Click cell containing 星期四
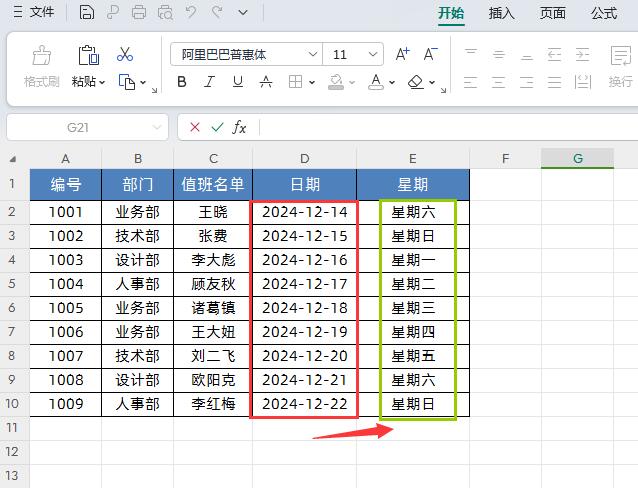 click(413, 332)
